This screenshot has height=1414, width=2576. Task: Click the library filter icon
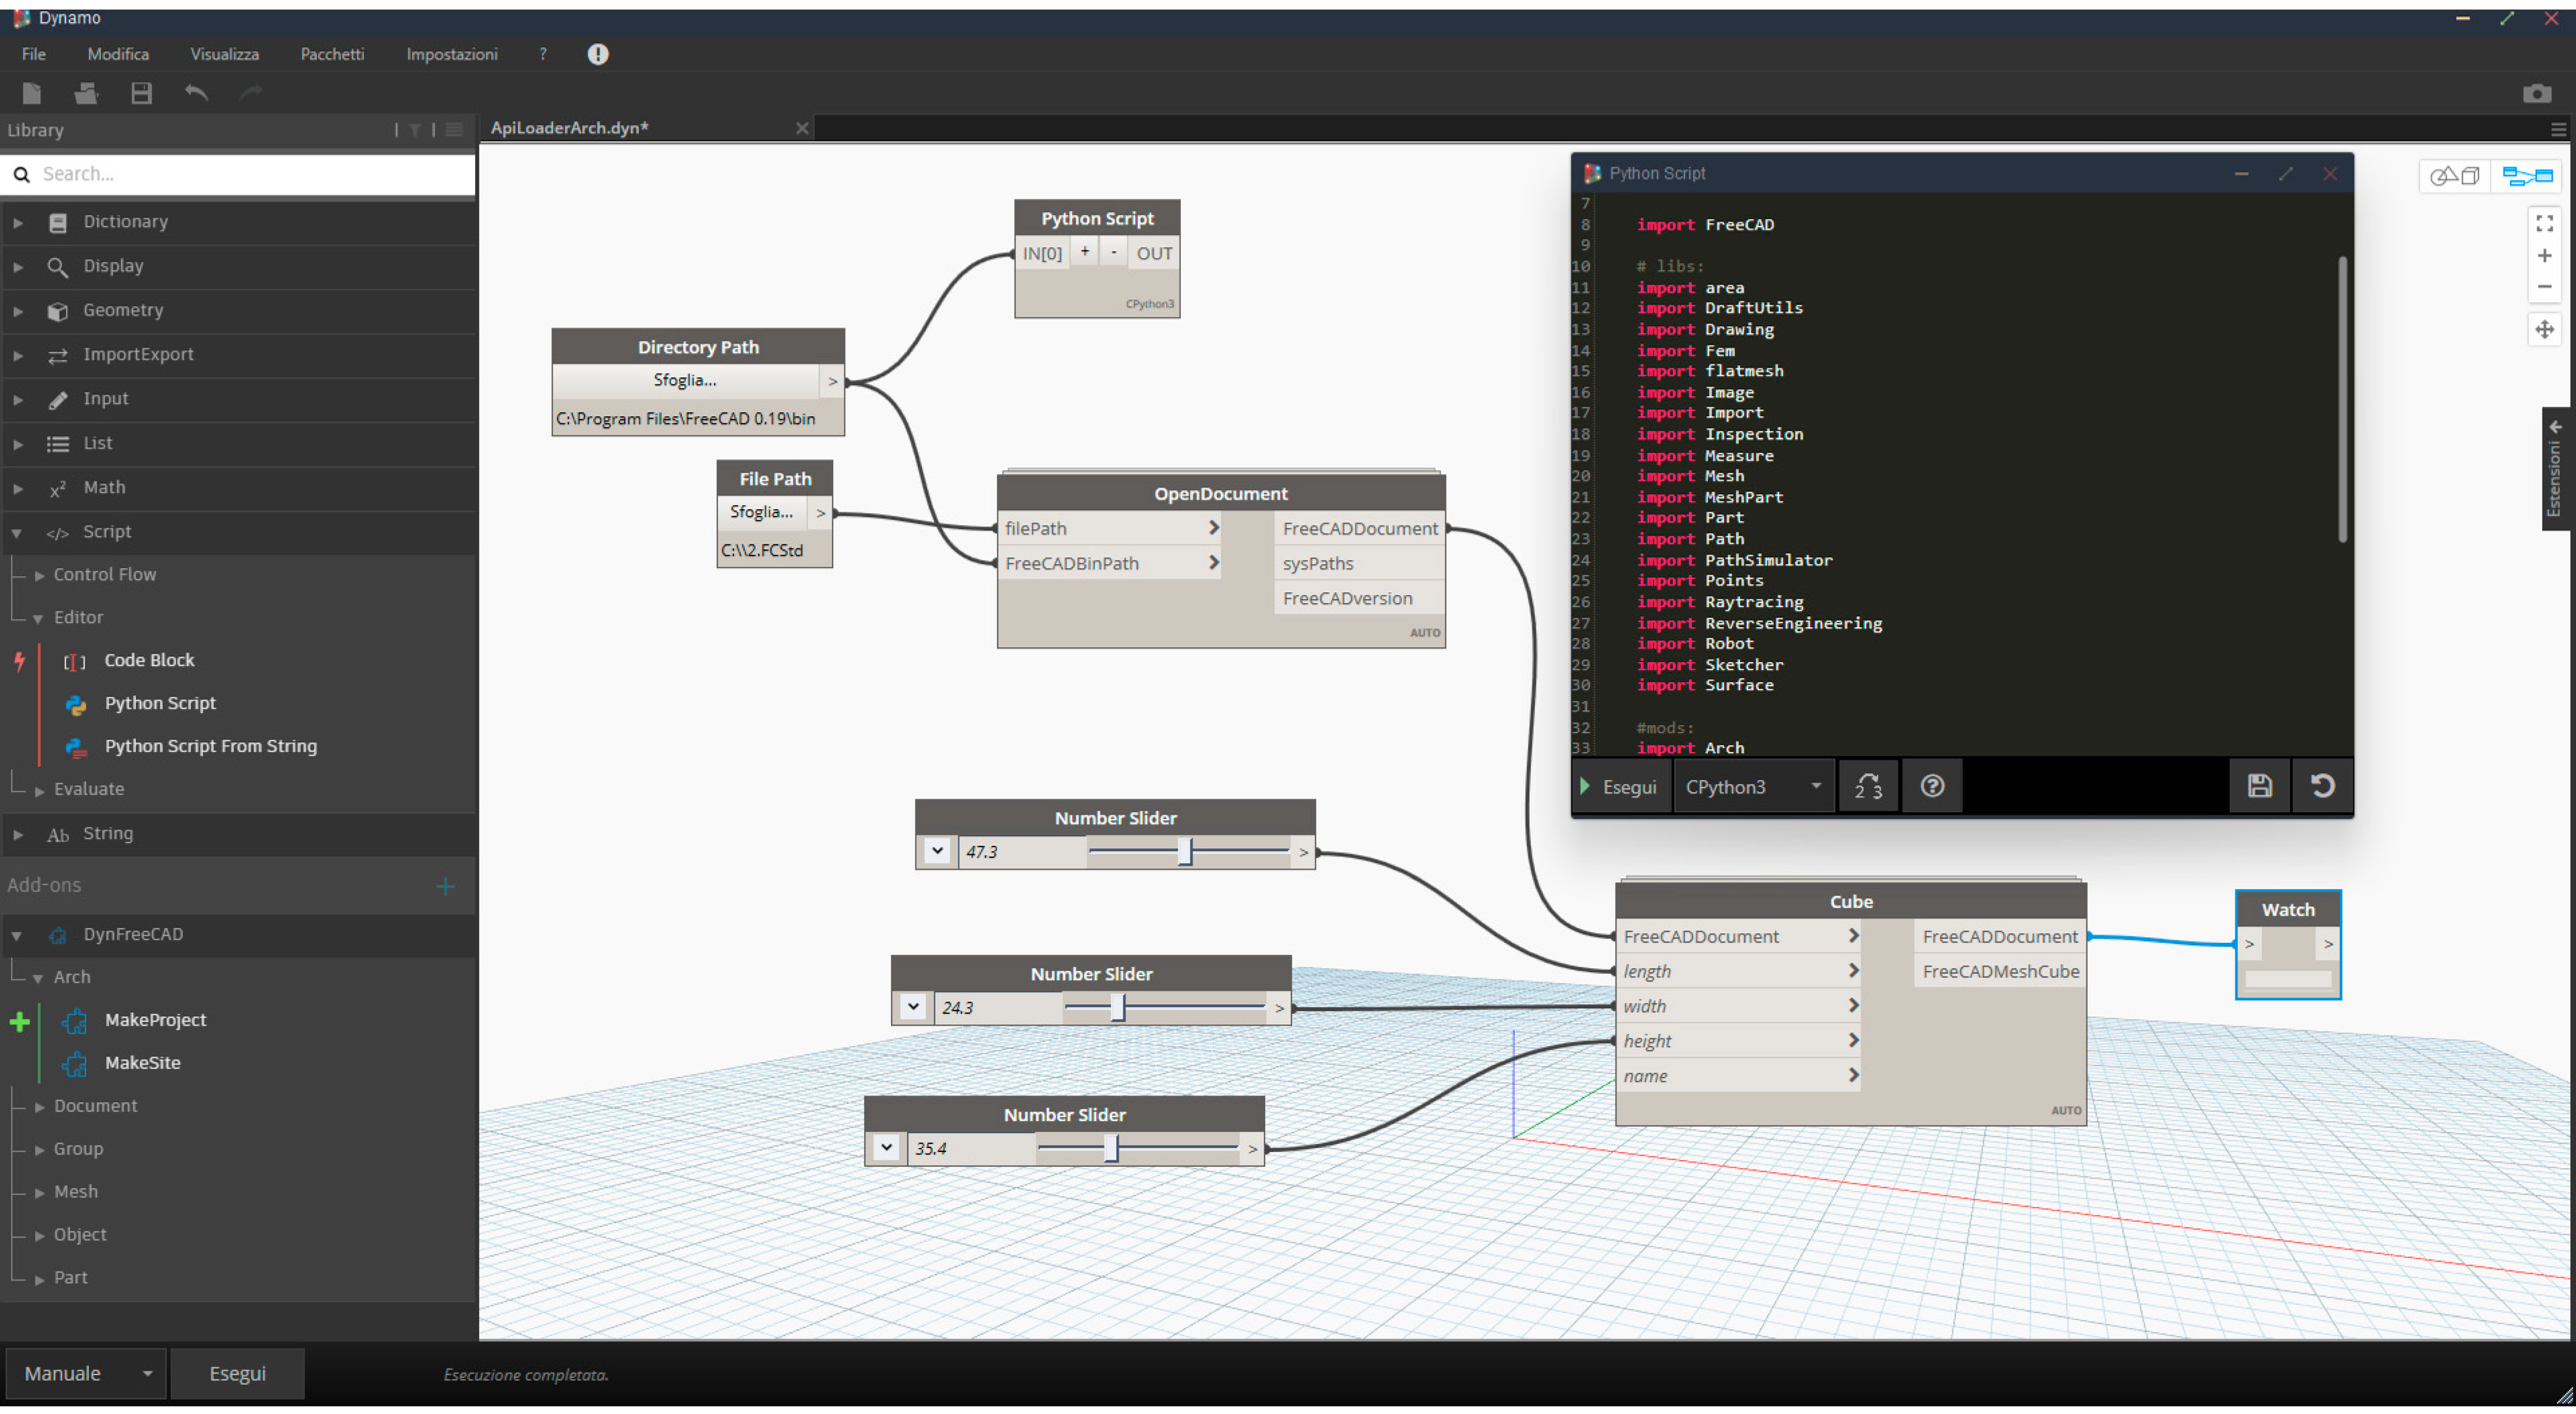[415, 130]
